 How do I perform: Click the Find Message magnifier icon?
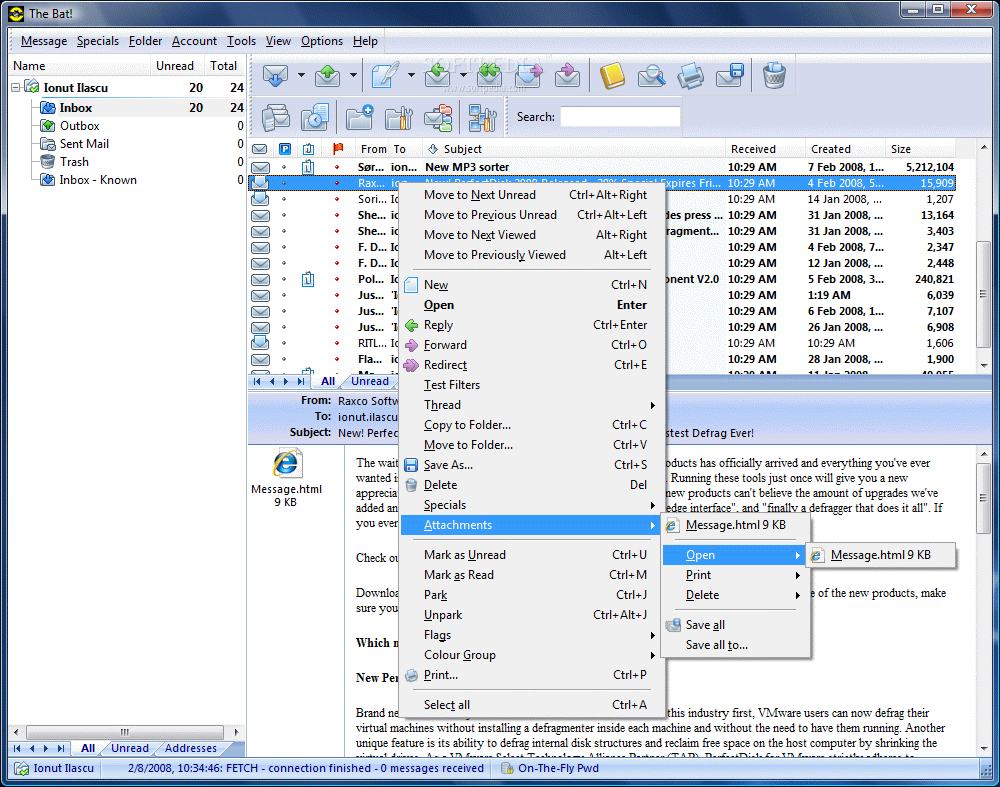click(x=651, y=75)
